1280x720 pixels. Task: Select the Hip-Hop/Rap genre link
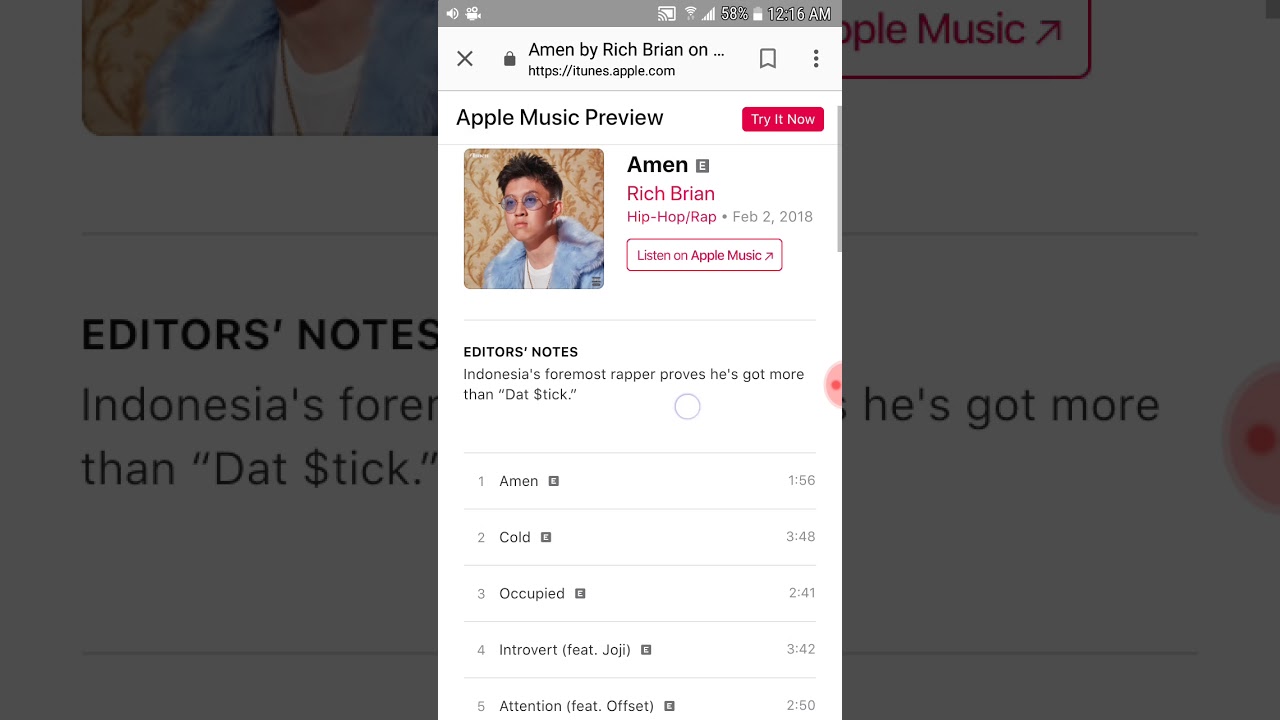tap(672, 217)
